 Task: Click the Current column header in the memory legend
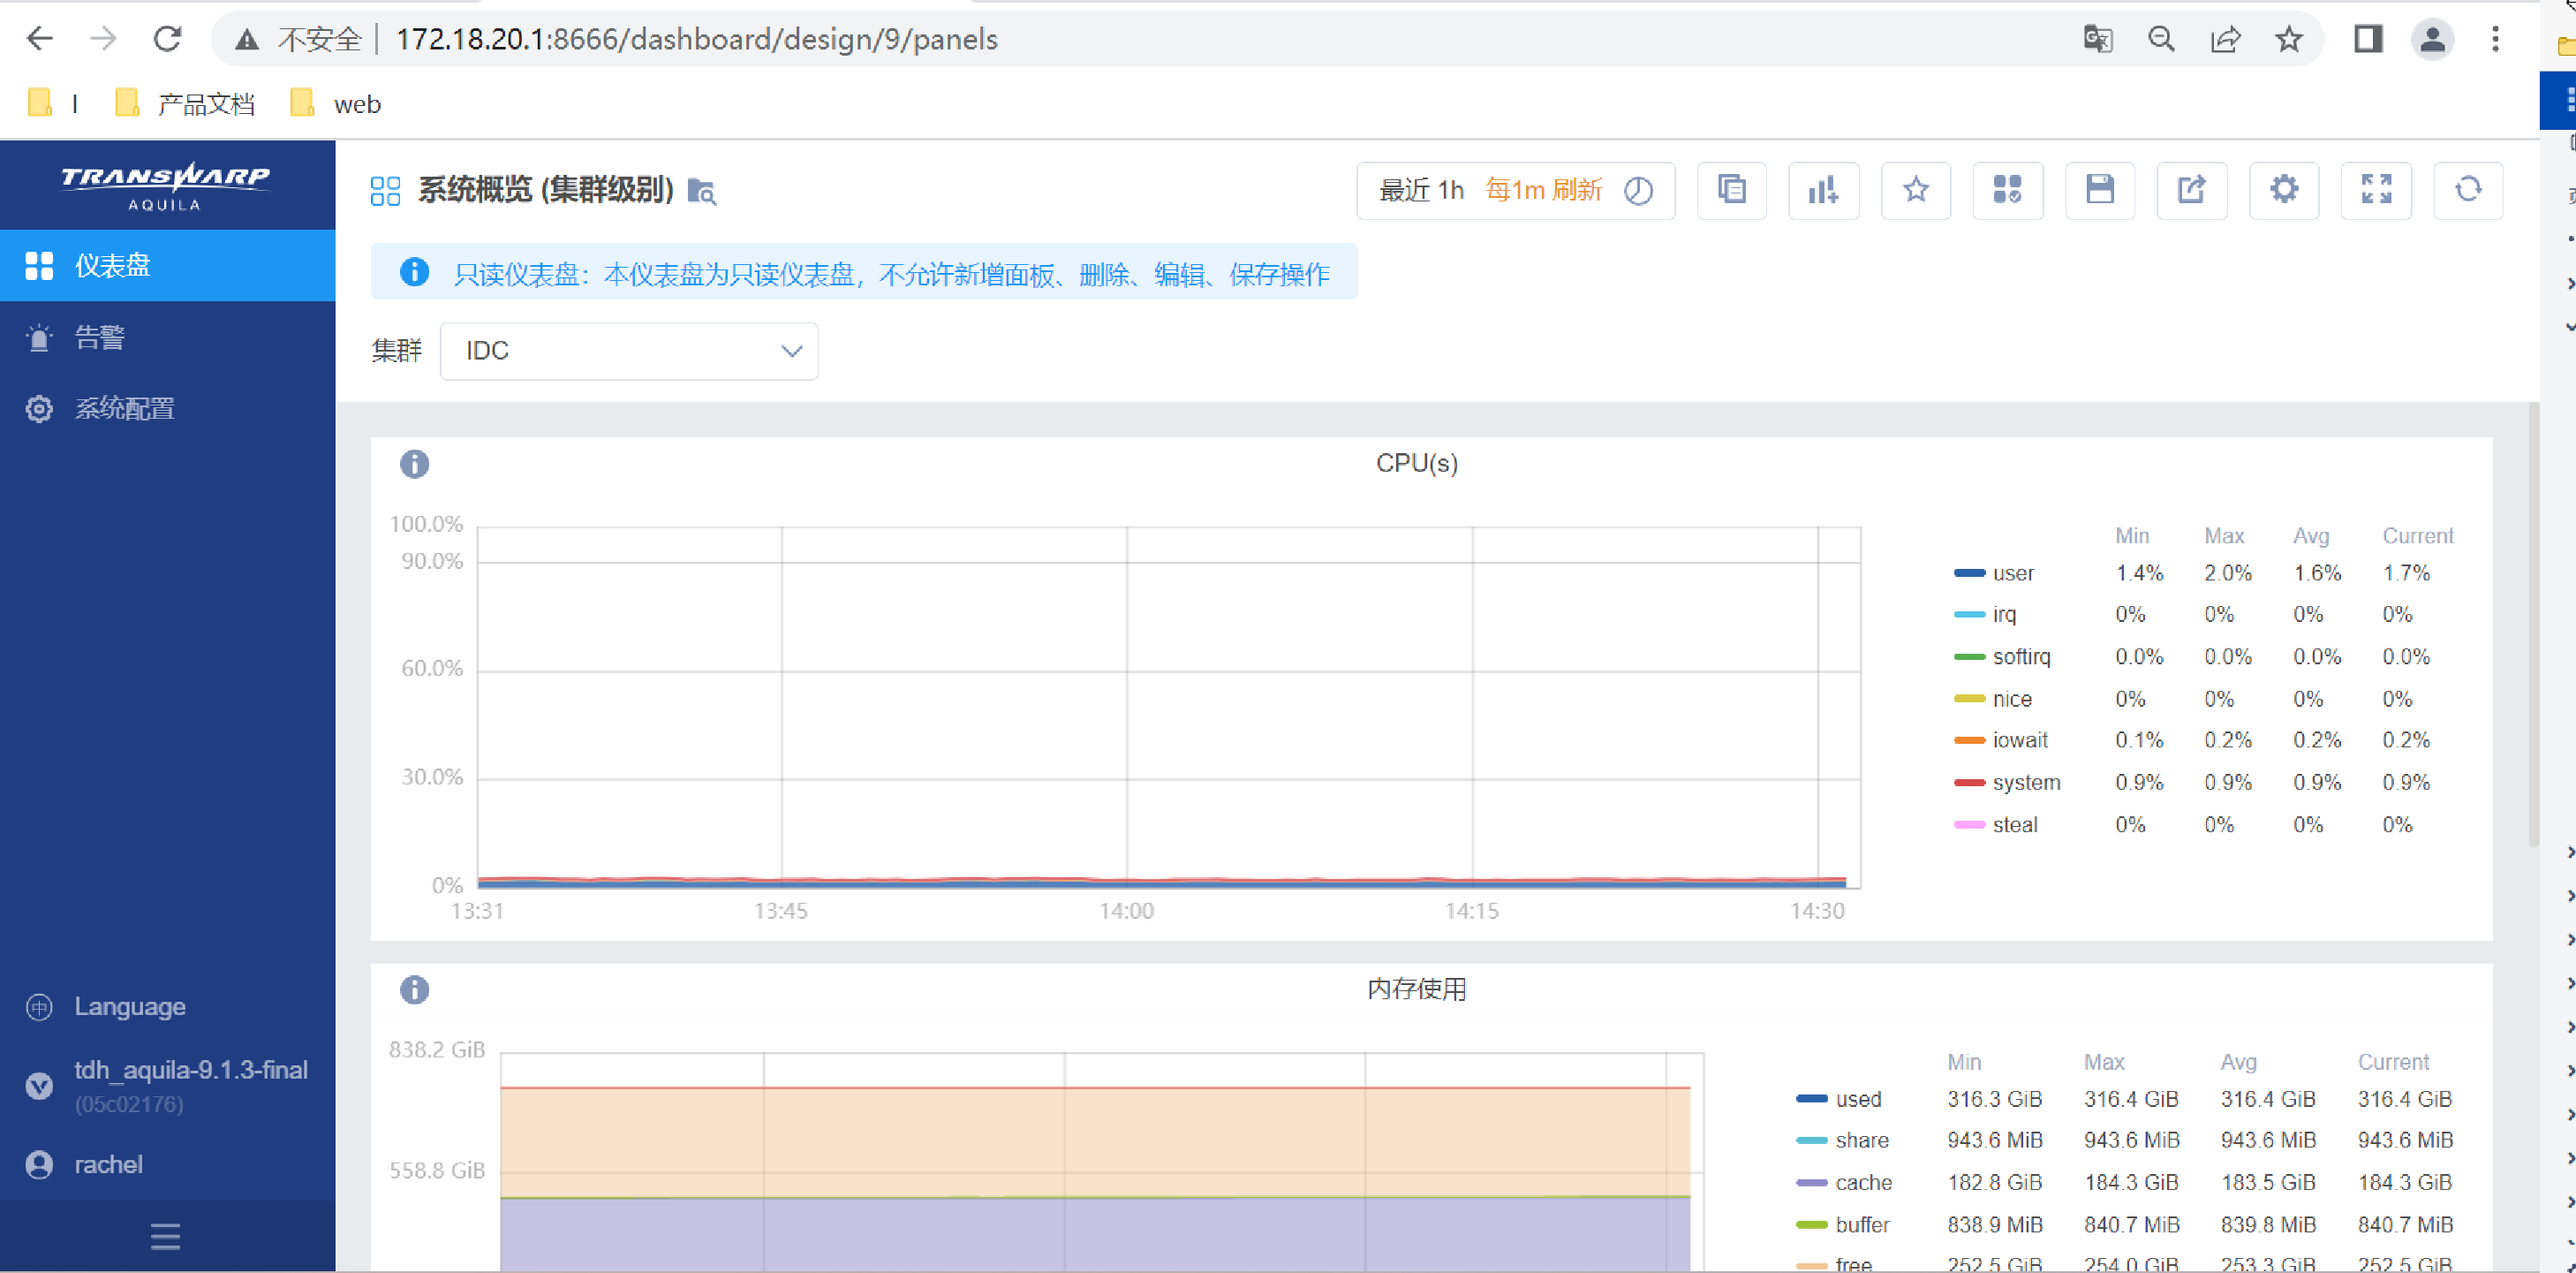[2393, 1062]
